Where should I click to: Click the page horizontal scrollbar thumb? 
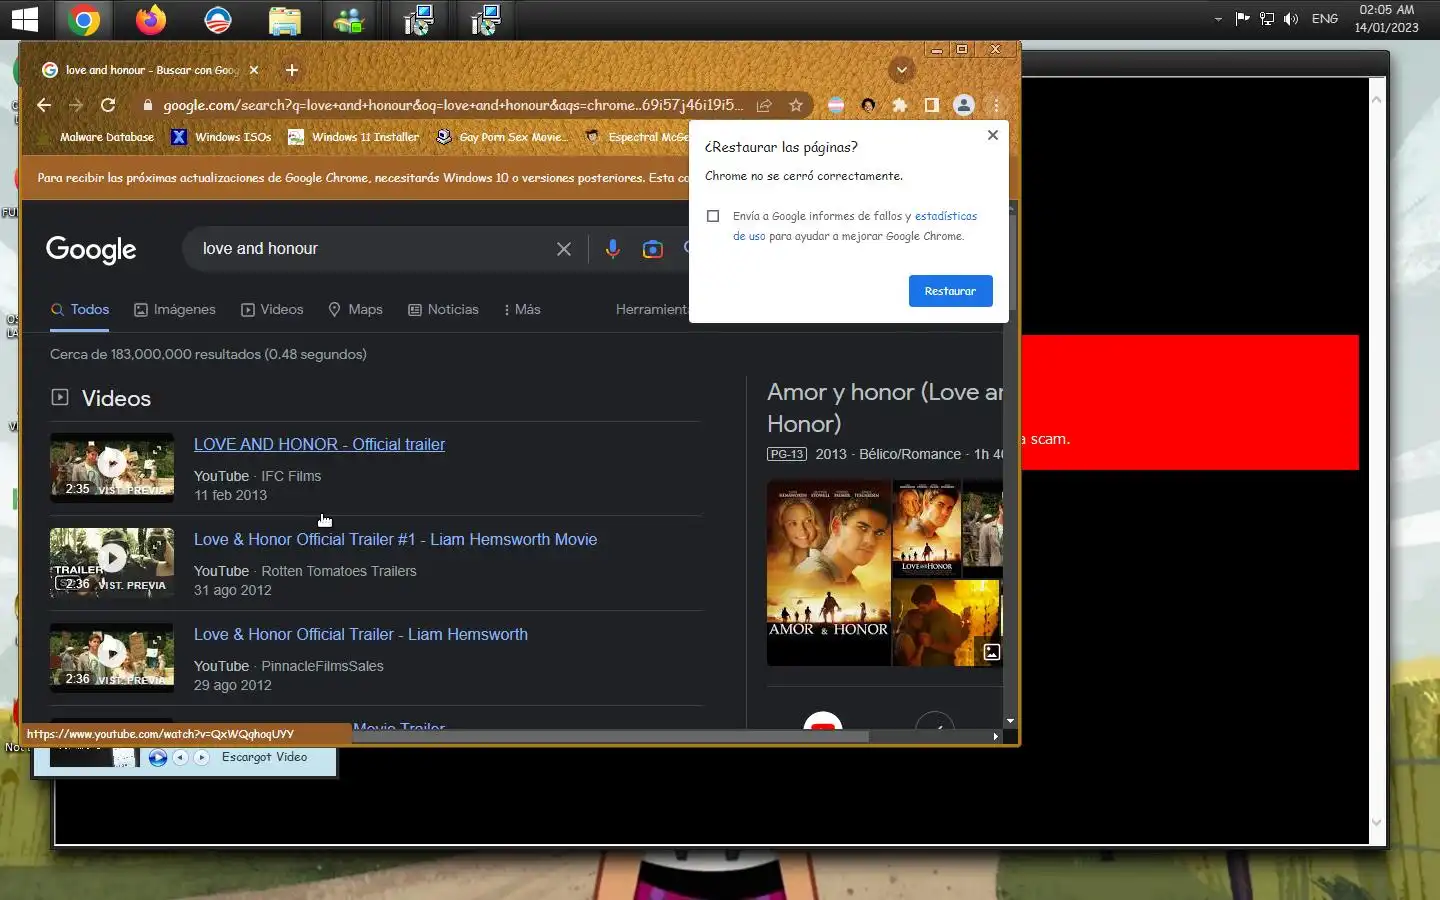(610, 736)
